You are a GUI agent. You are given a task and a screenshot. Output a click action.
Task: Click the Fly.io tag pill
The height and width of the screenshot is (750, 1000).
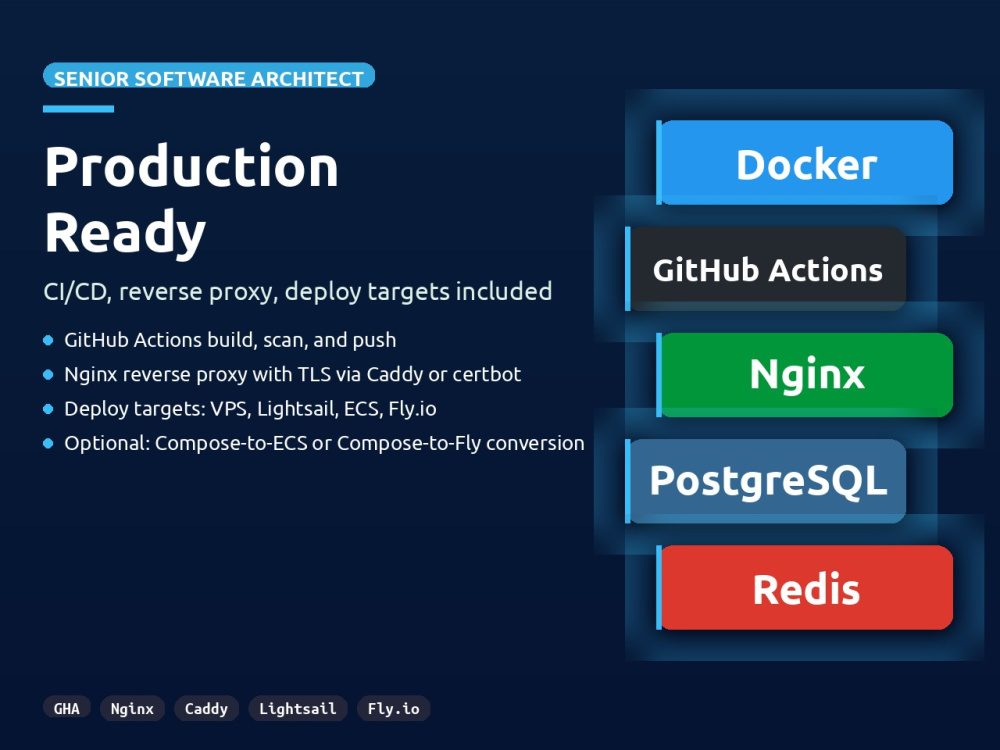[393, 709]
